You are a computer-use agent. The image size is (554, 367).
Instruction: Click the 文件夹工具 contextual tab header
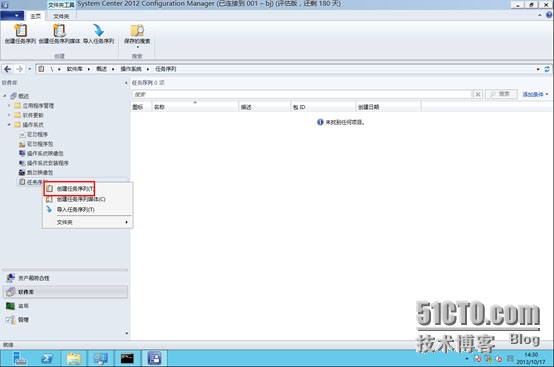click(61, 5)
